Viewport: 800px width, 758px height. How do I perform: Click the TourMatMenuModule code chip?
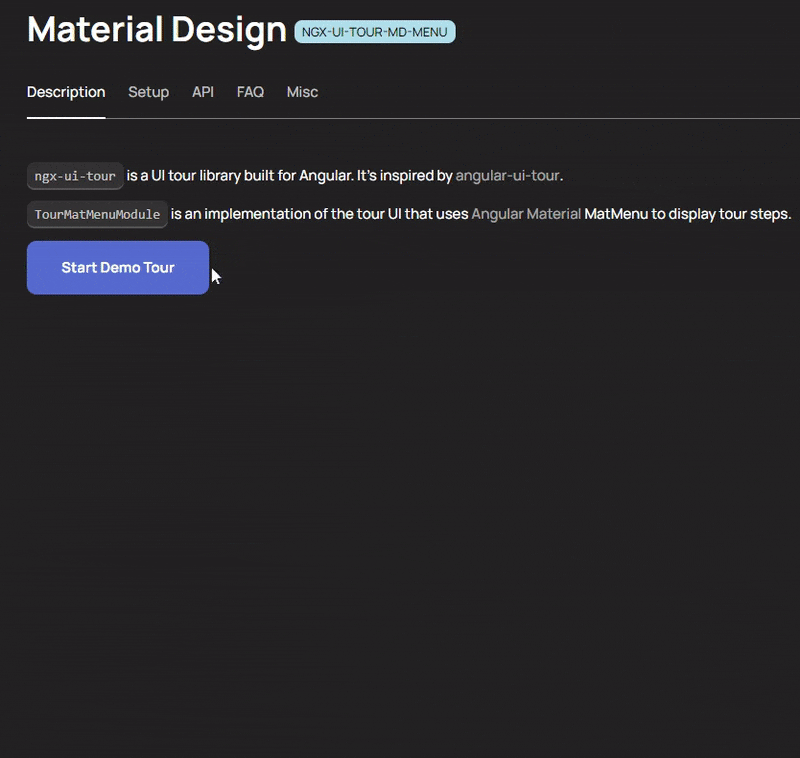click(96, 214)
